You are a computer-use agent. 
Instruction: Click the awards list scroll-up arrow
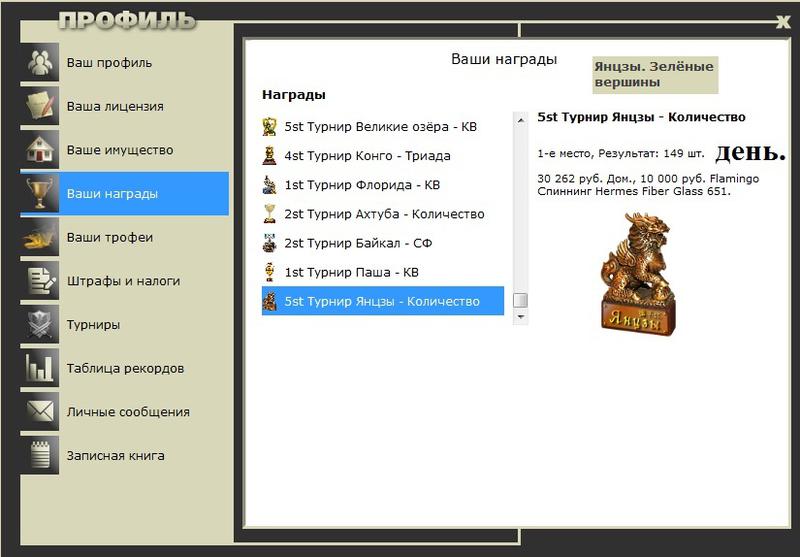point(520,120)
